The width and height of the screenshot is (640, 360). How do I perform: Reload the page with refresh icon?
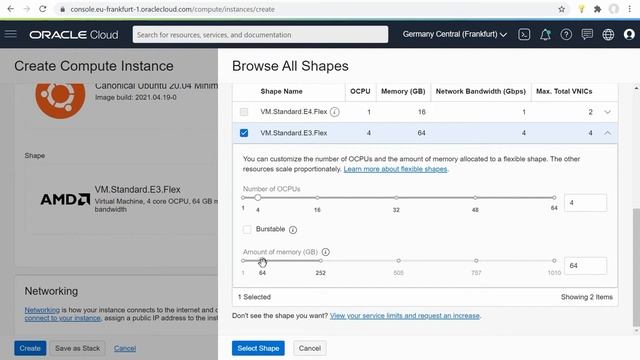tap(42, 9)
